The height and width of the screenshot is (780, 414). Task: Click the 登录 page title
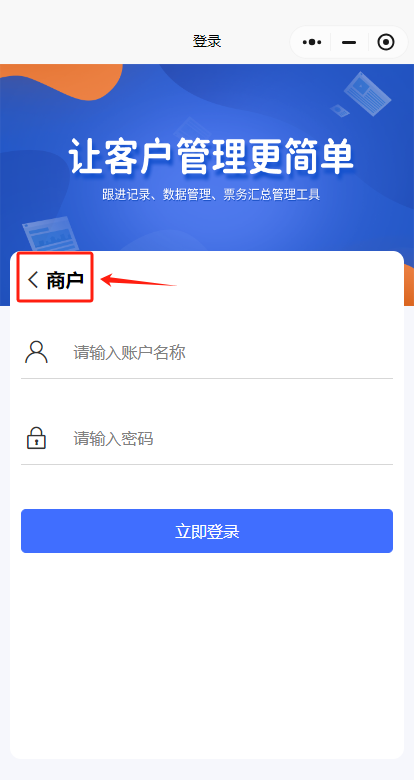click(207, 41)
